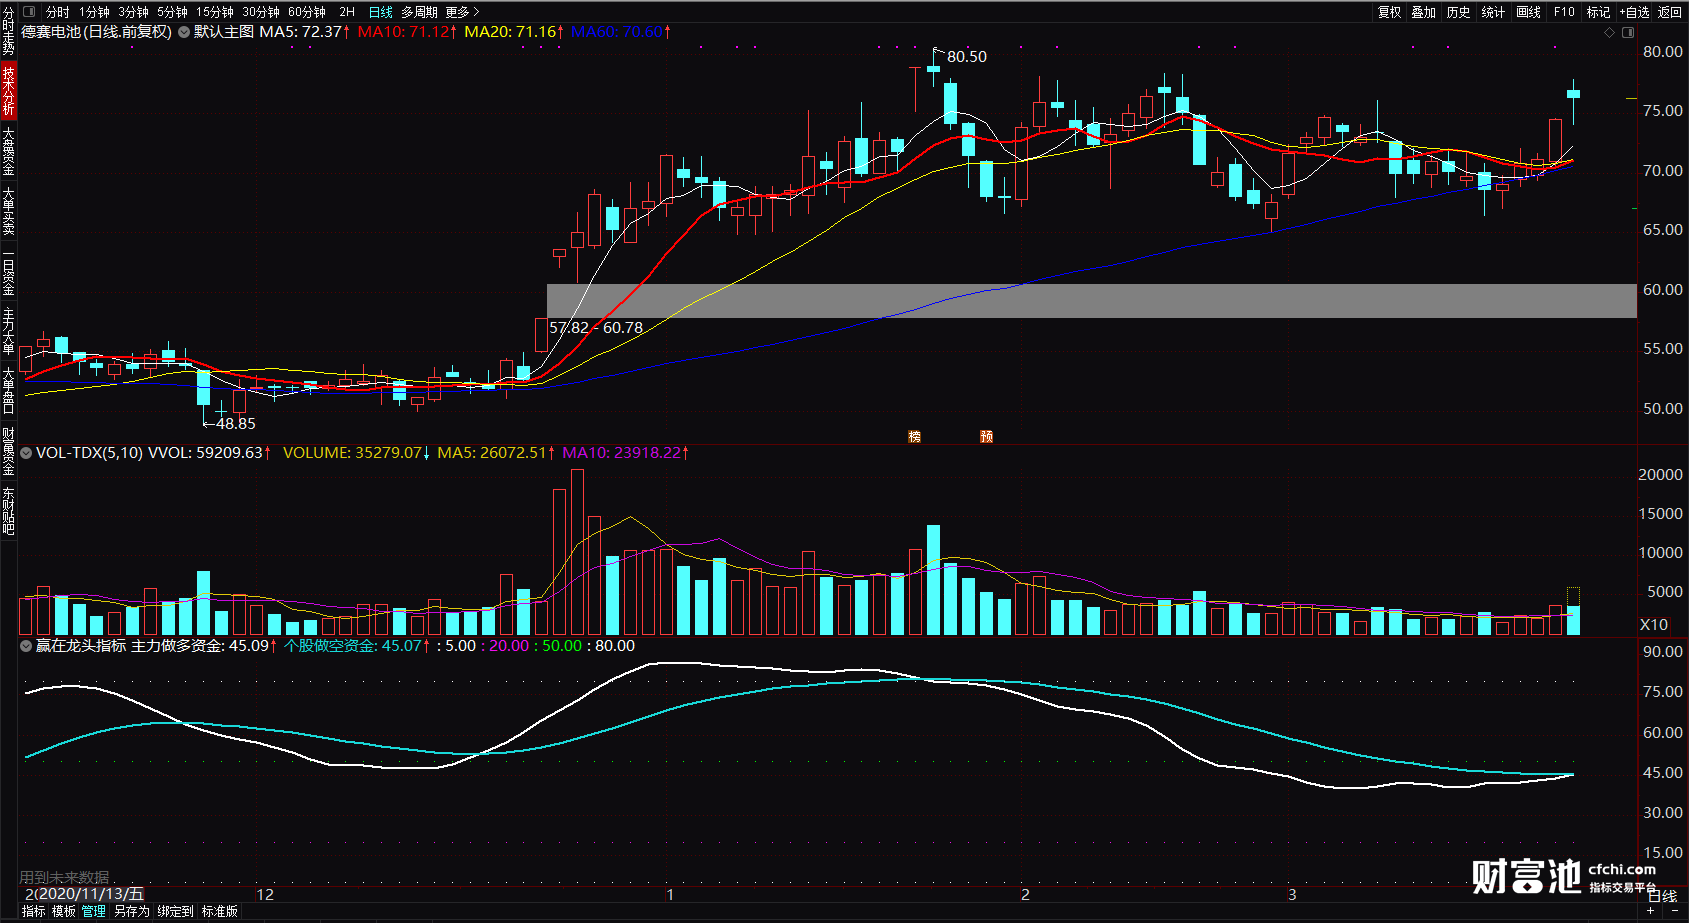Click 模板 at bottom toolbar
This screenshot has width=1689, height=923.
(x=64, y=911)
